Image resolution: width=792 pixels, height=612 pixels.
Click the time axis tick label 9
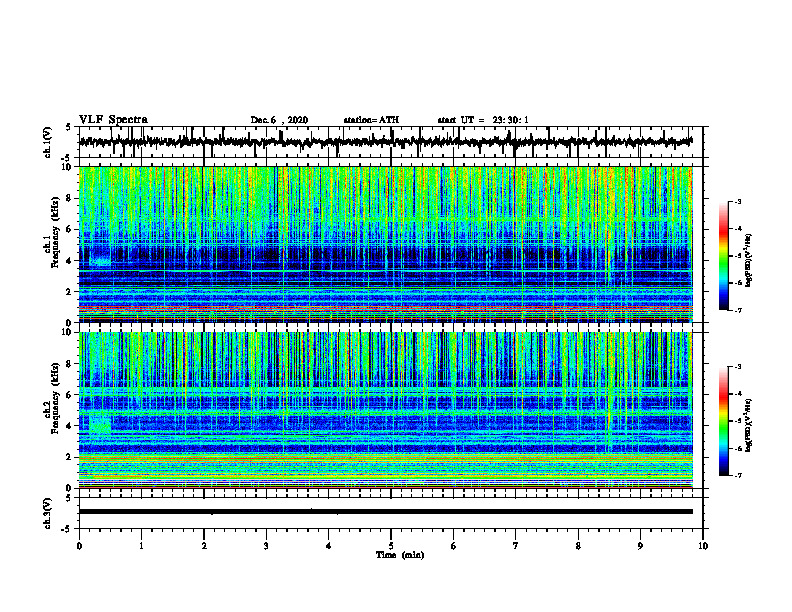640,546
